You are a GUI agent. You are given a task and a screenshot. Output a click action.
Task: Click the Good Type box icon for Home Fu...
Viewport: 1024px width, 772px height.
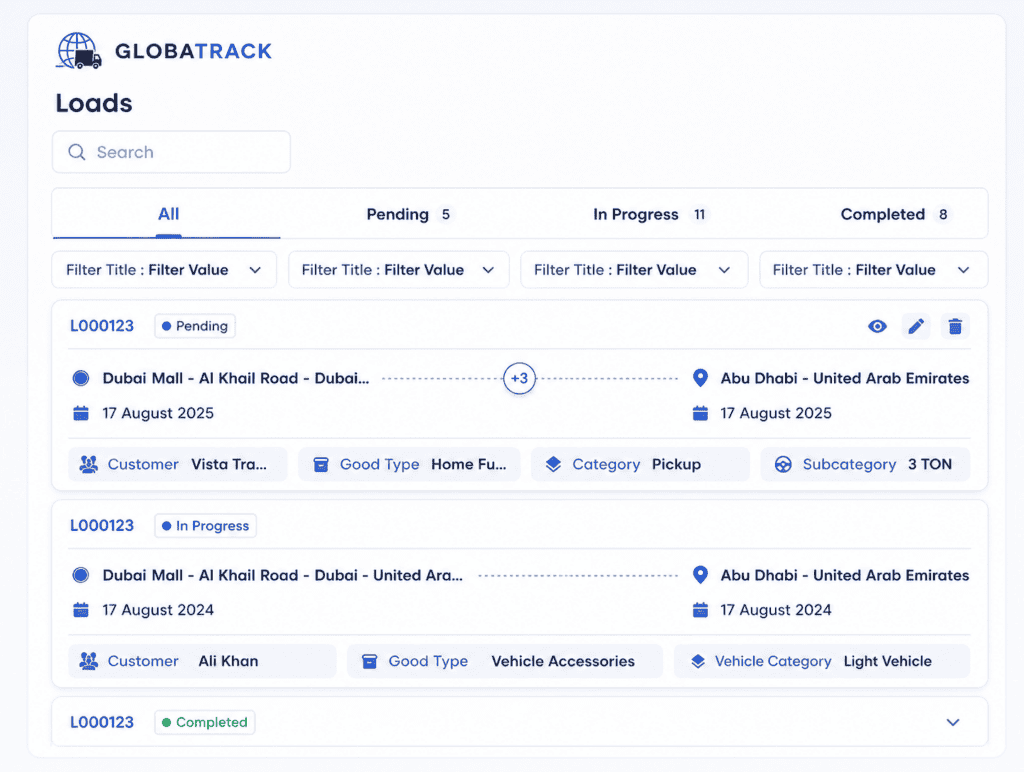pyautogui.click(x=321, y=464)
